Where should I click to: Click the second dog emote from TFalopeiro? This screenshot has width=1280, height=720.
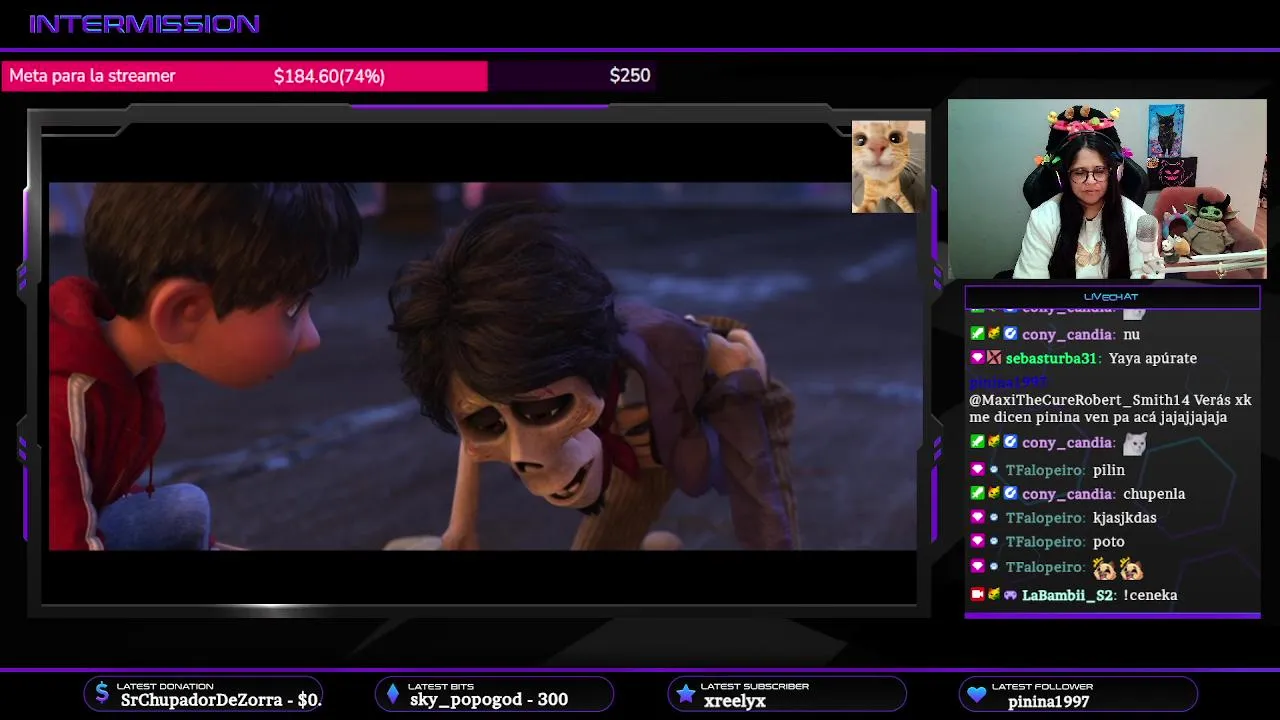[1131, 568]
